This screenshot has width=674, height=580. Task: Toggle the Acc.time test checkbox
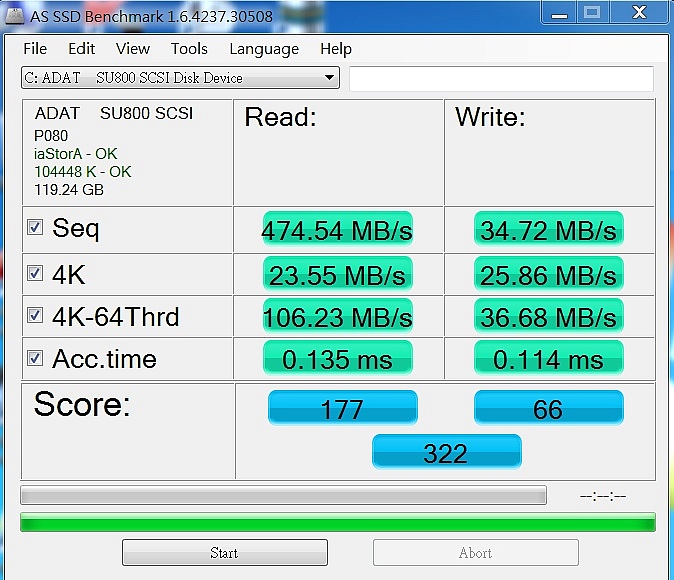point(35,358)
